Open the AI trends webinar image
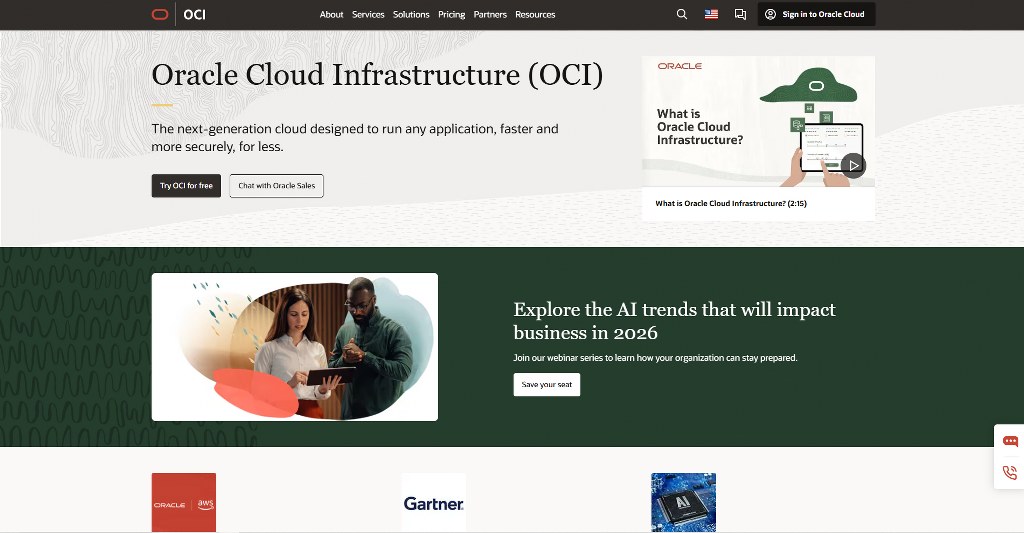This screenshot has width=1024, height=533. tap(295, 347)
